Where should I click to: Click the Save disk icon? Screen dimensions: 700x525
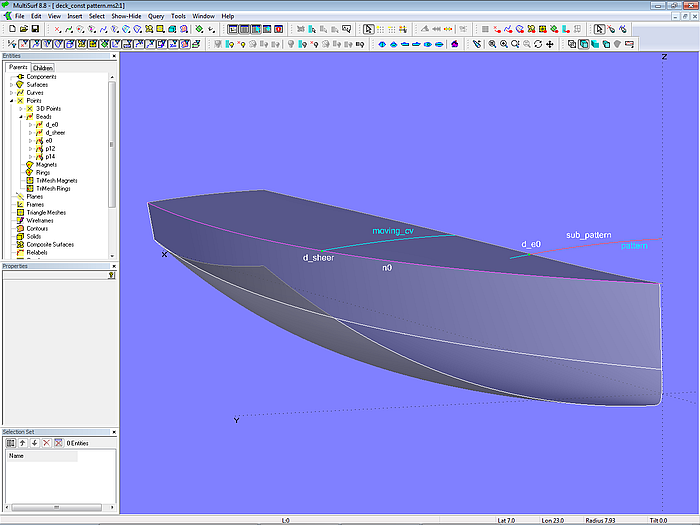(x=35, y=30)
